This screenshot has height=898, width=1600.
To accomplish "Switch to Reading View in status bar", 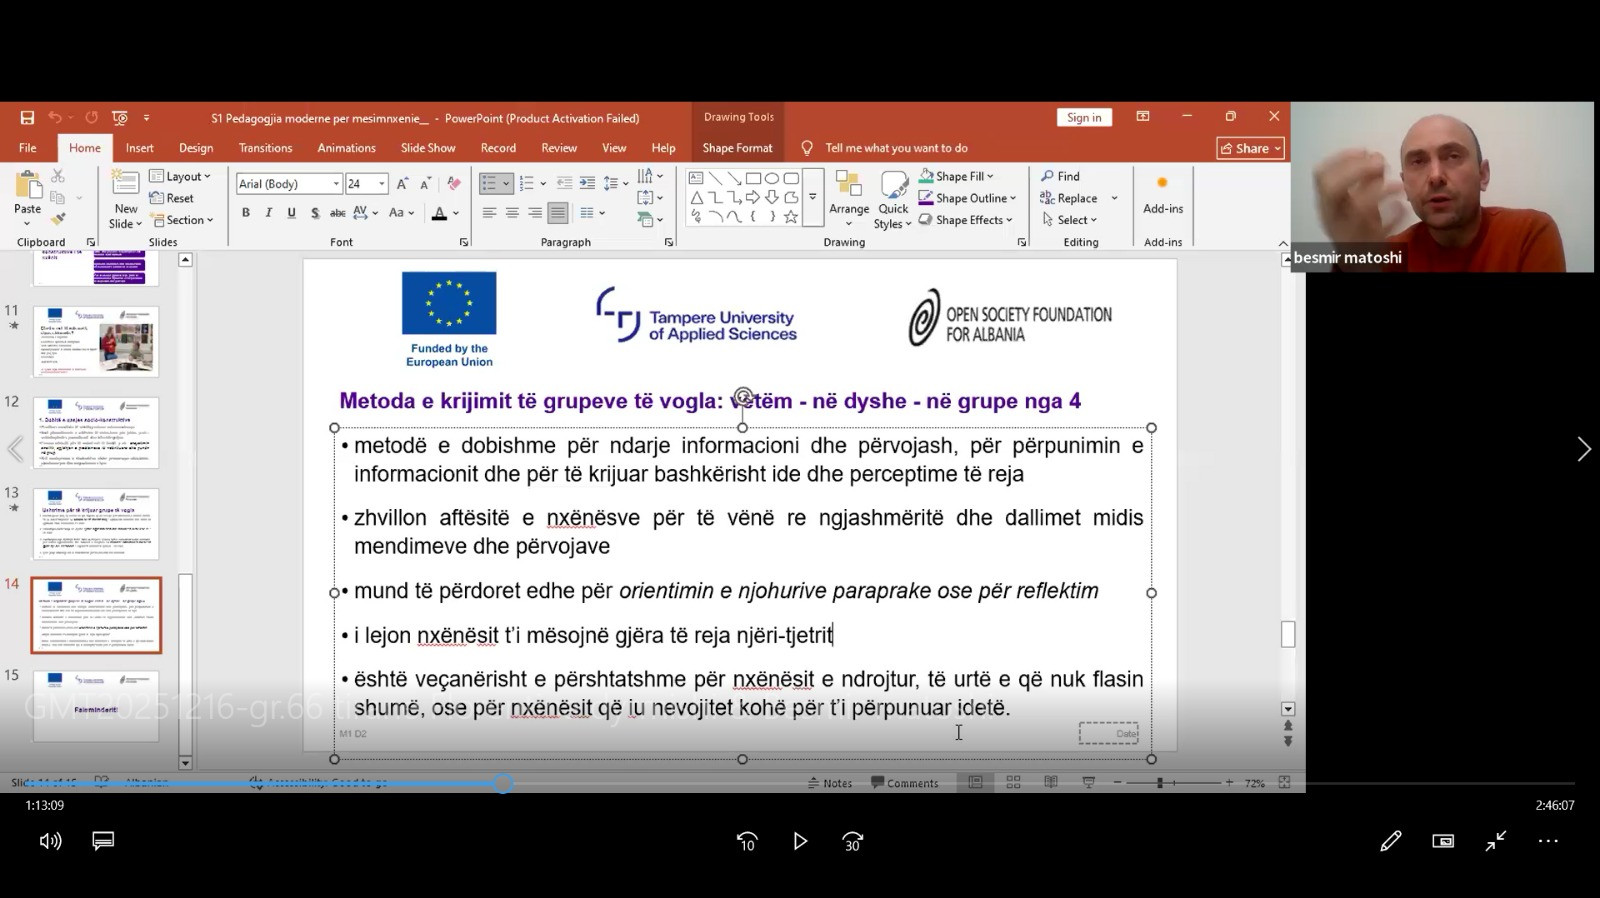I will tap(1051, 782).
